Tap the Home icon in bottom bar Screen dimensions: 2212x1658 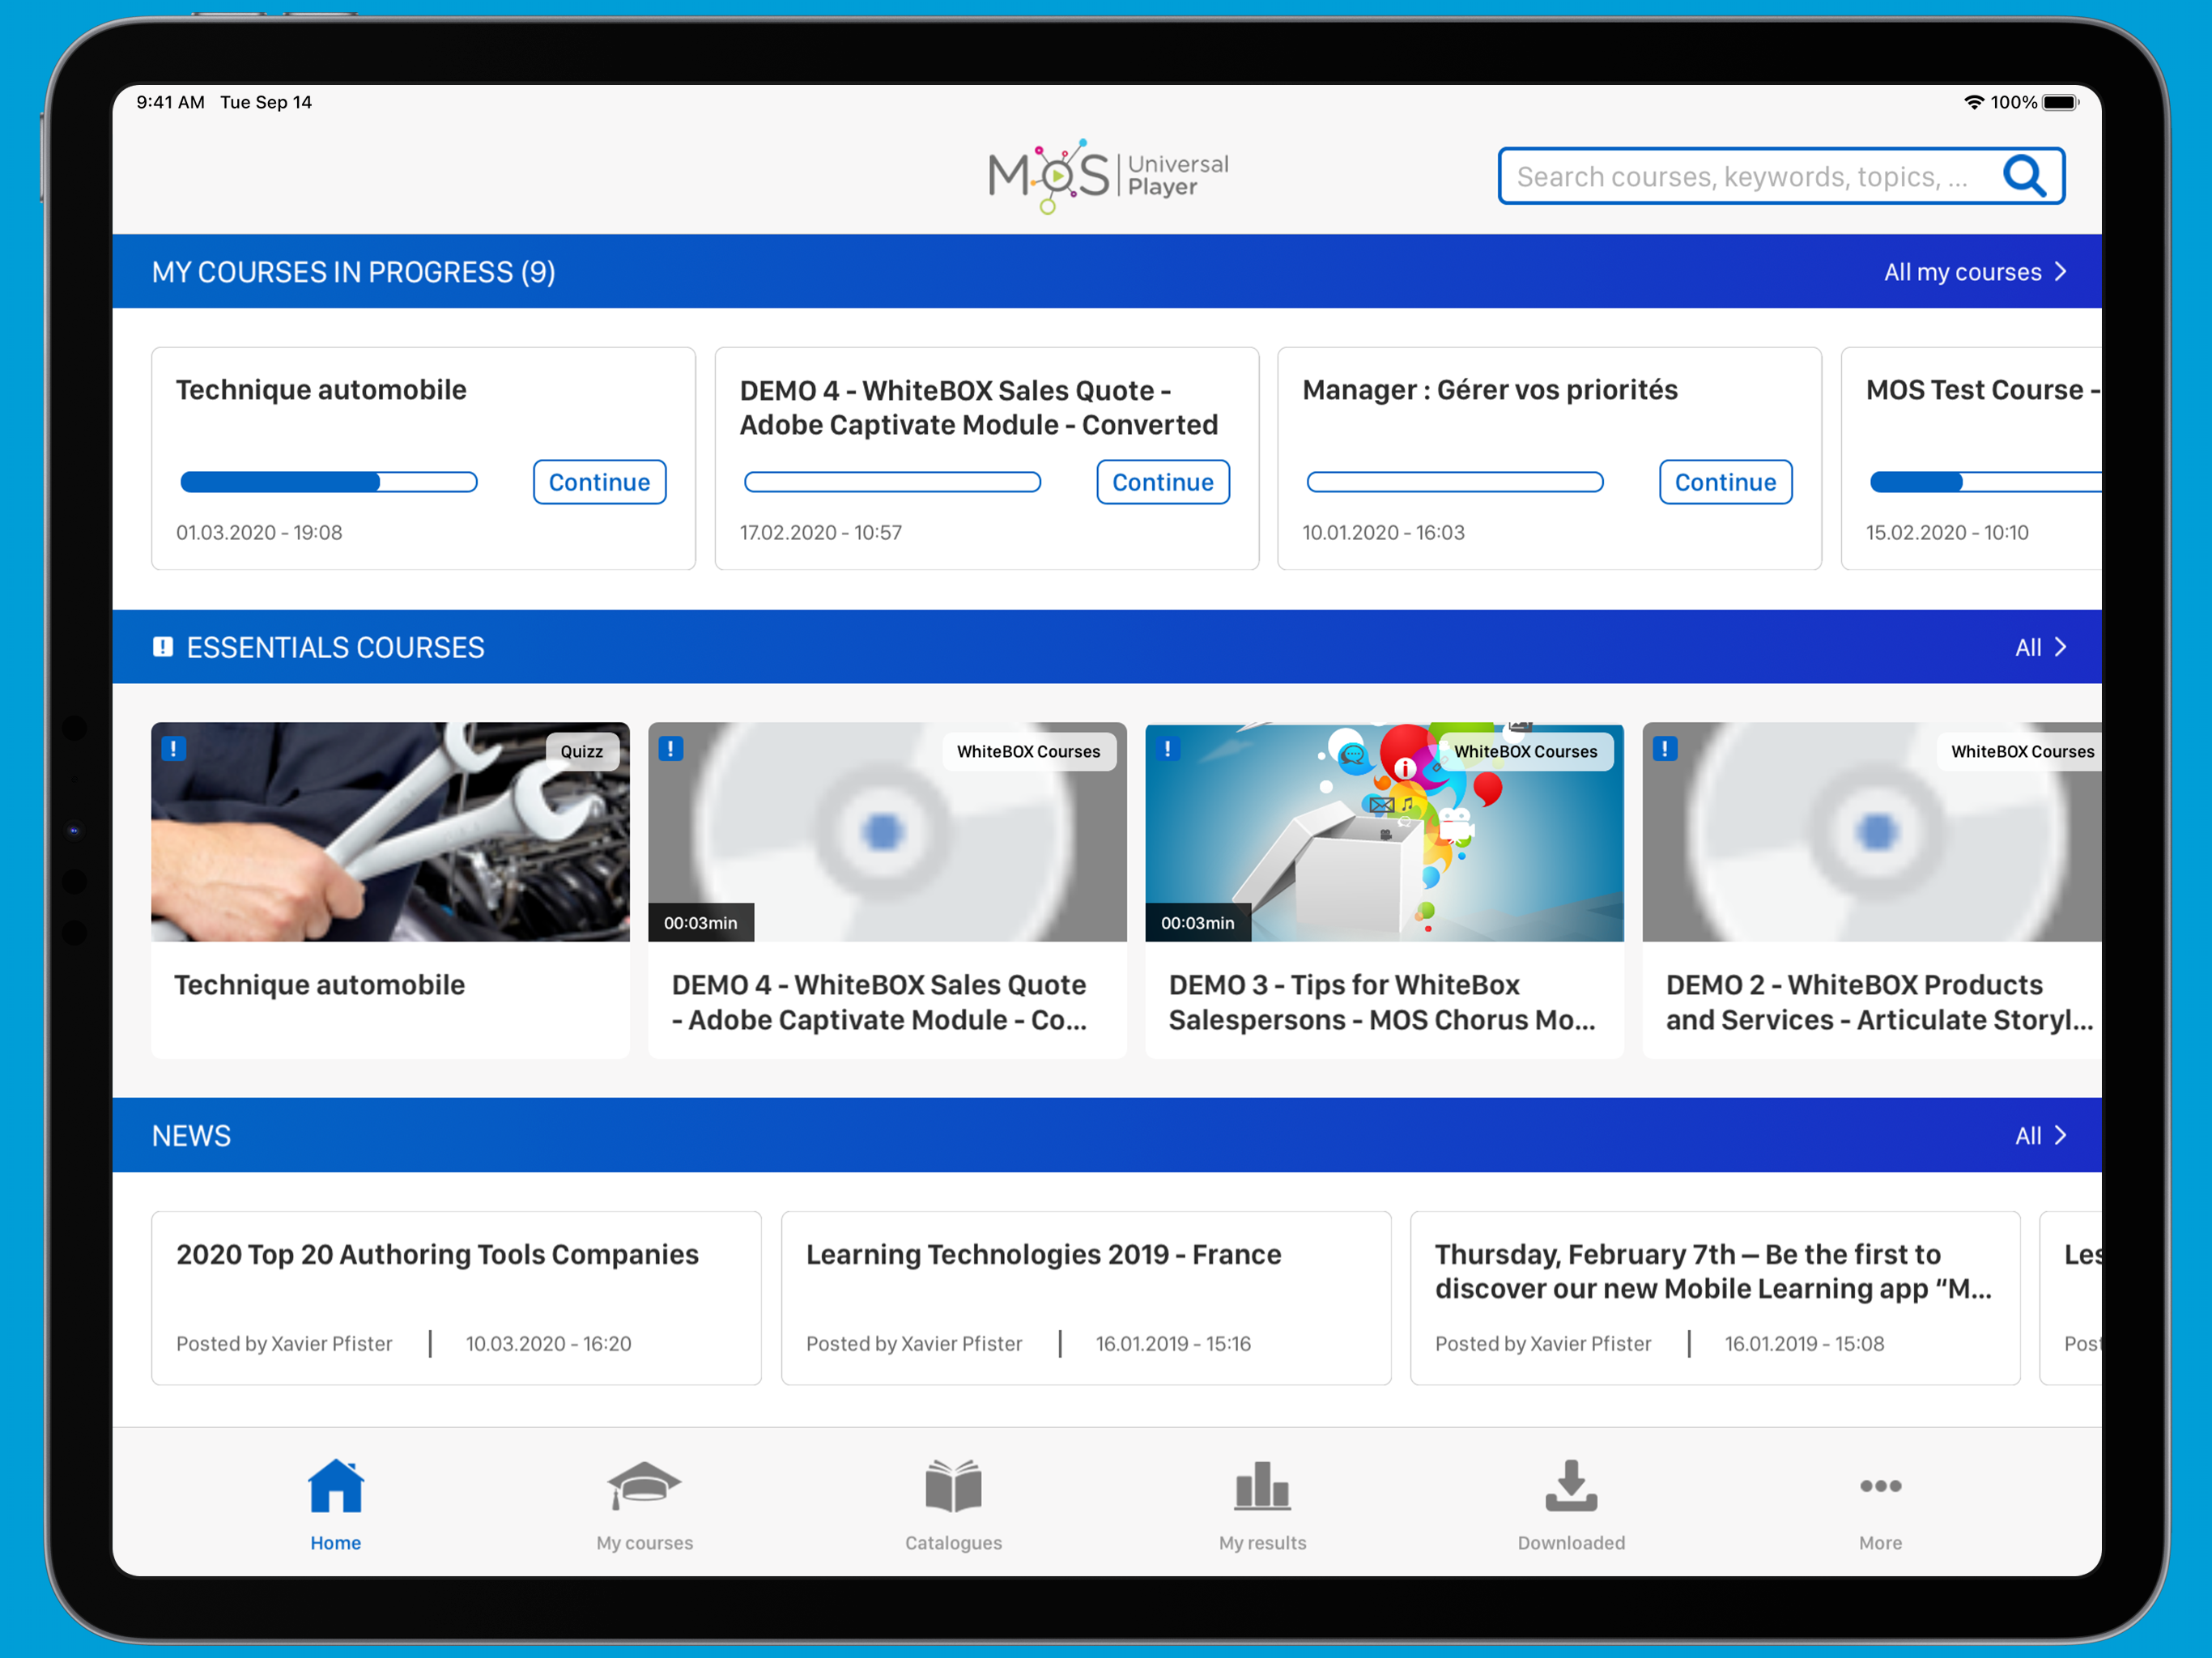coord(335,1485)
